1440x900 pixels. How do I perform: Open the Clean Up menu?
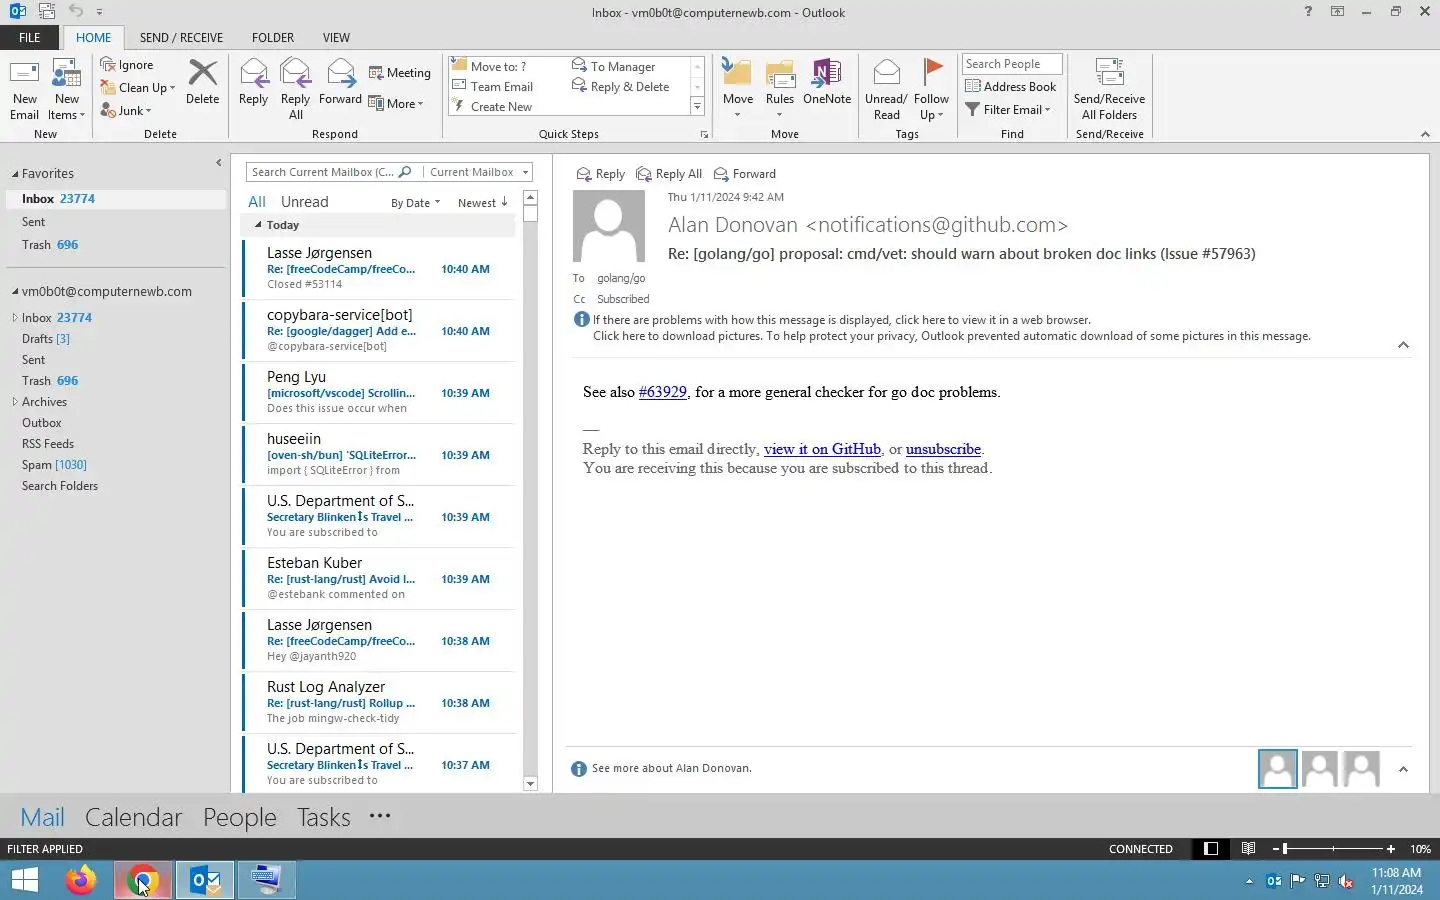(138, 87)
